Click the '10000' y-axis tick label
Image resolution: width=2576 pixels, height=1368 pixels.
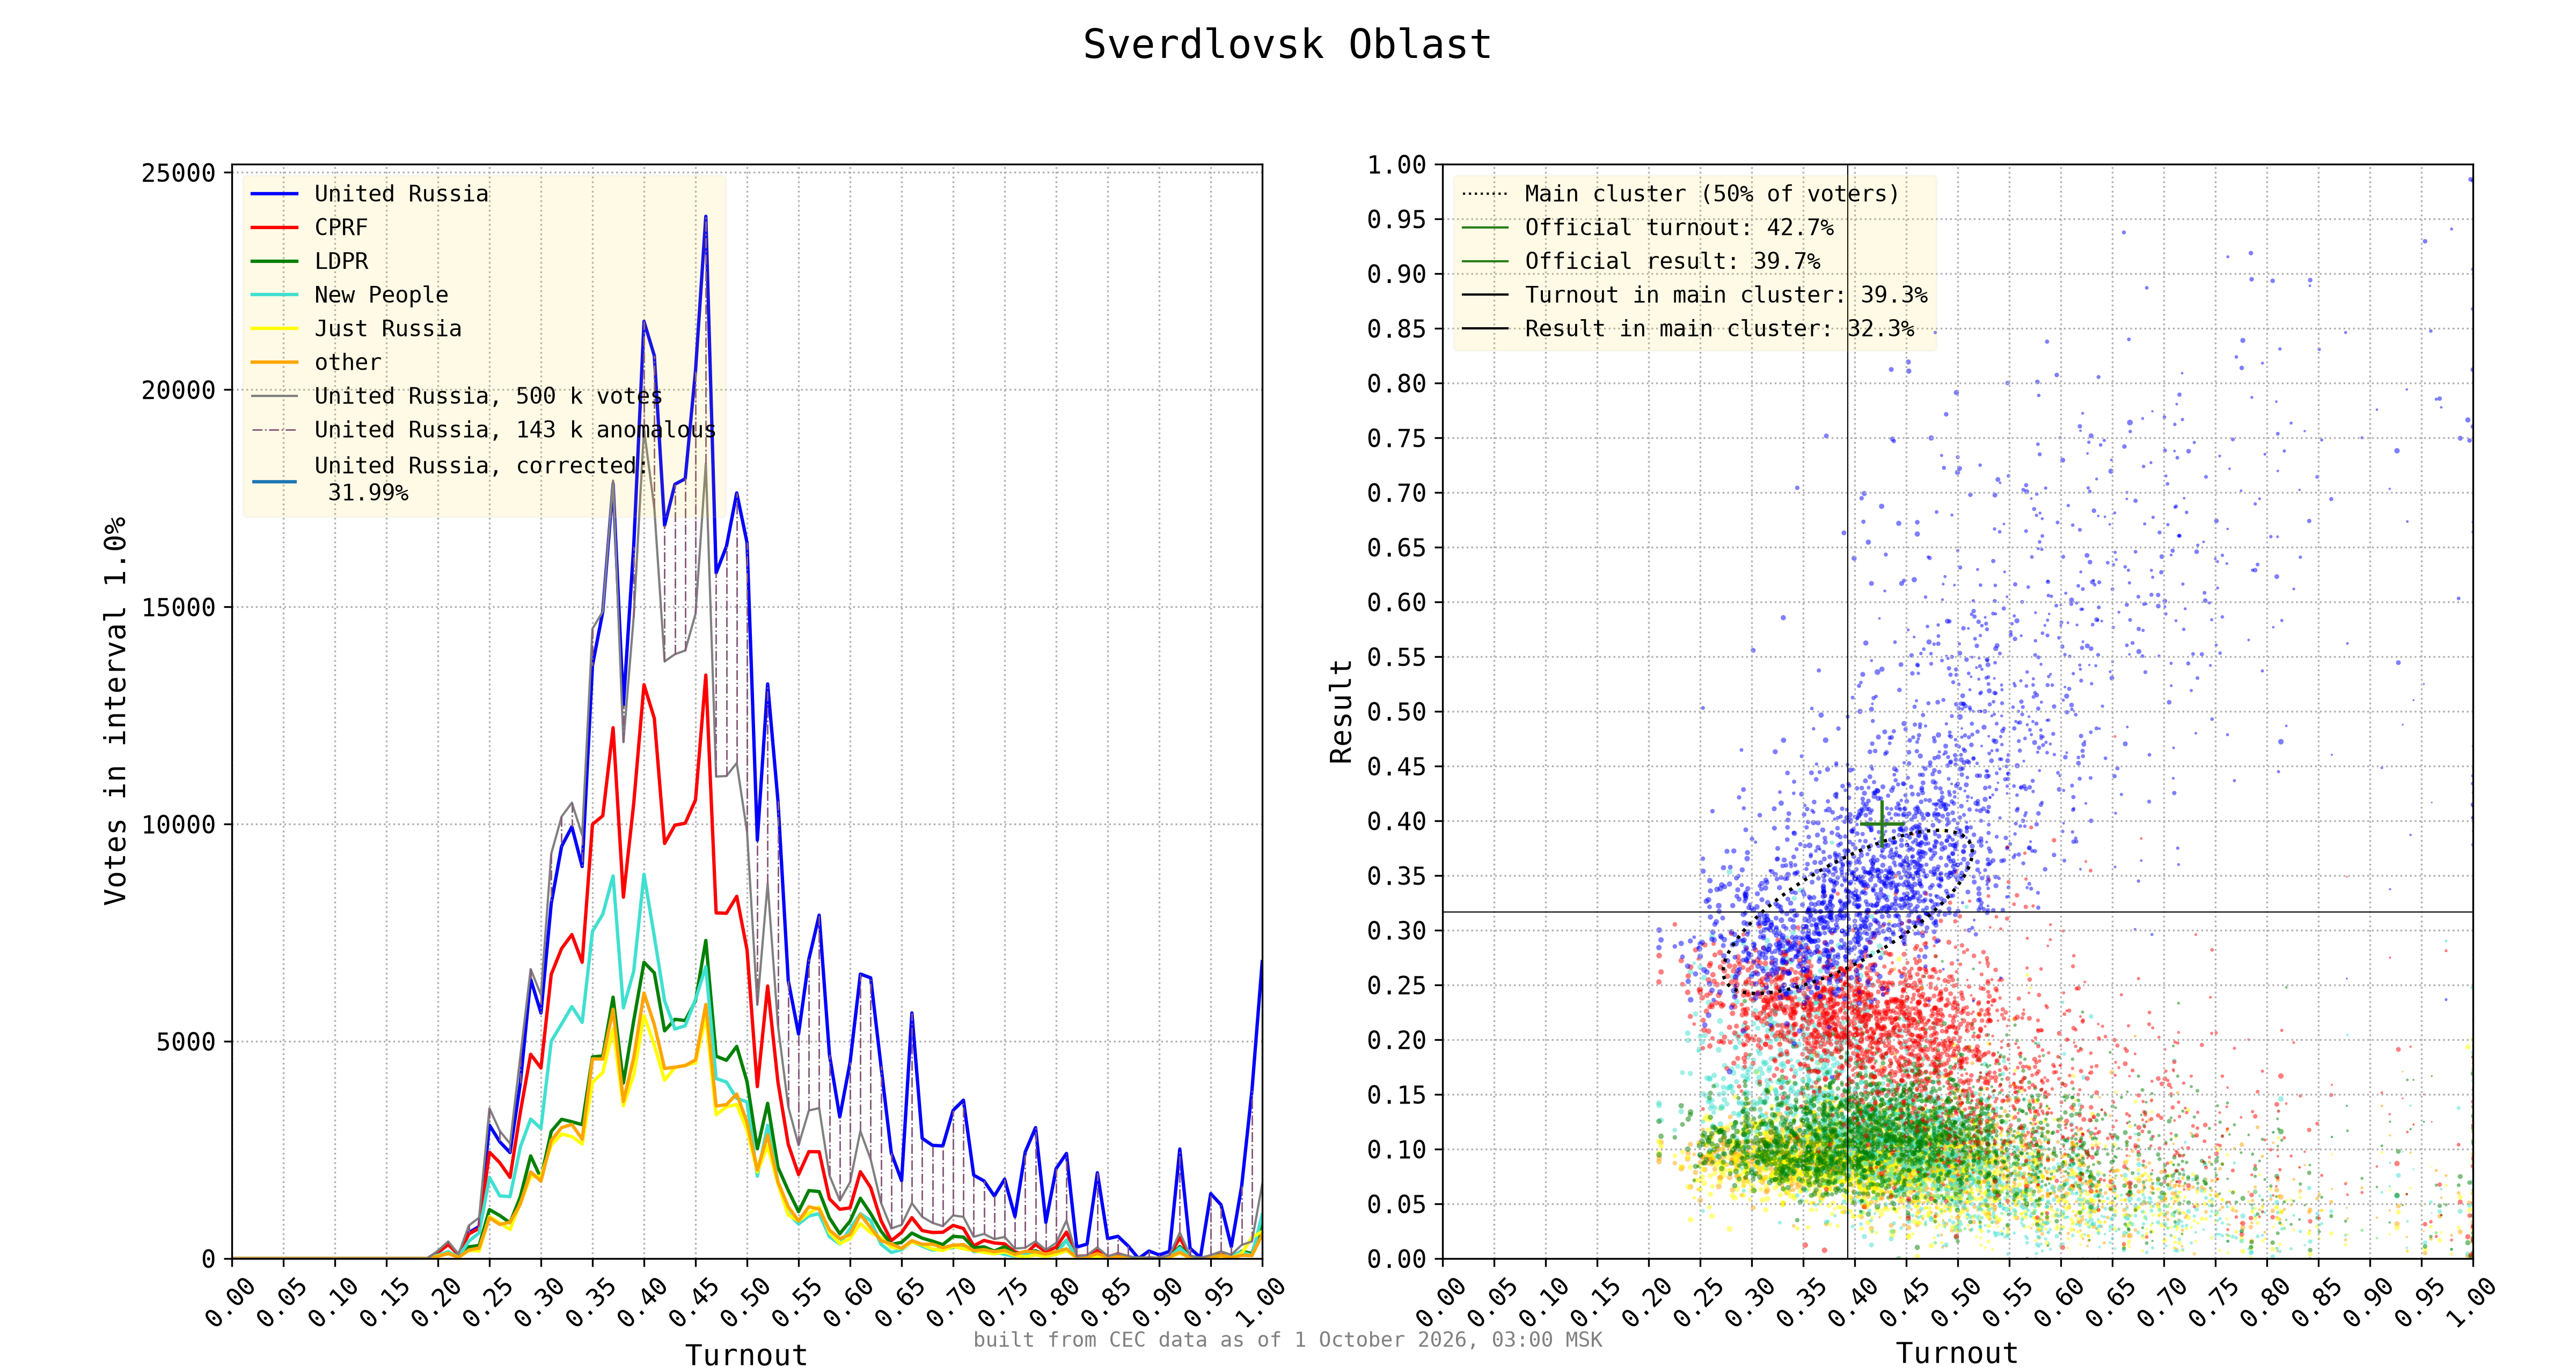click(179, 824)
